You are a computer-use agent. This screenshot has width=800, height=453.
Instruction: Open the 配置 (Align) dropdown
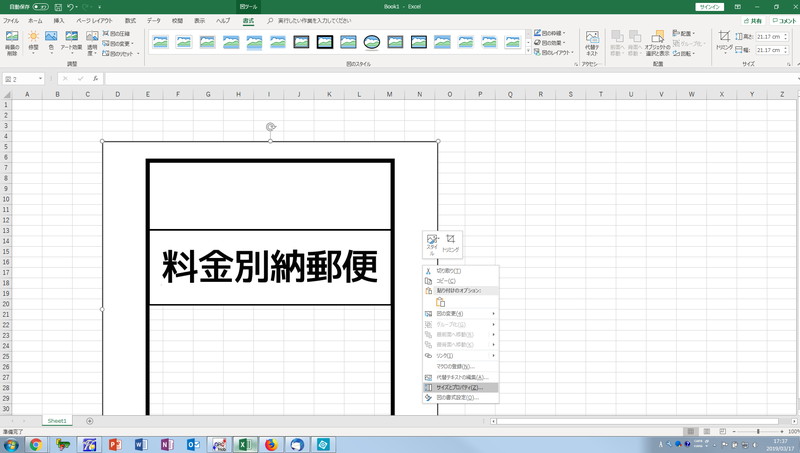684,33
